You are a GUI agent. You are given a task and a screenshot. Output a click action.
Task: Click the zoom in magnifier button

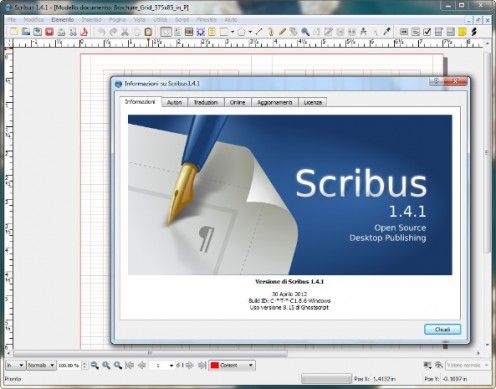118,365
